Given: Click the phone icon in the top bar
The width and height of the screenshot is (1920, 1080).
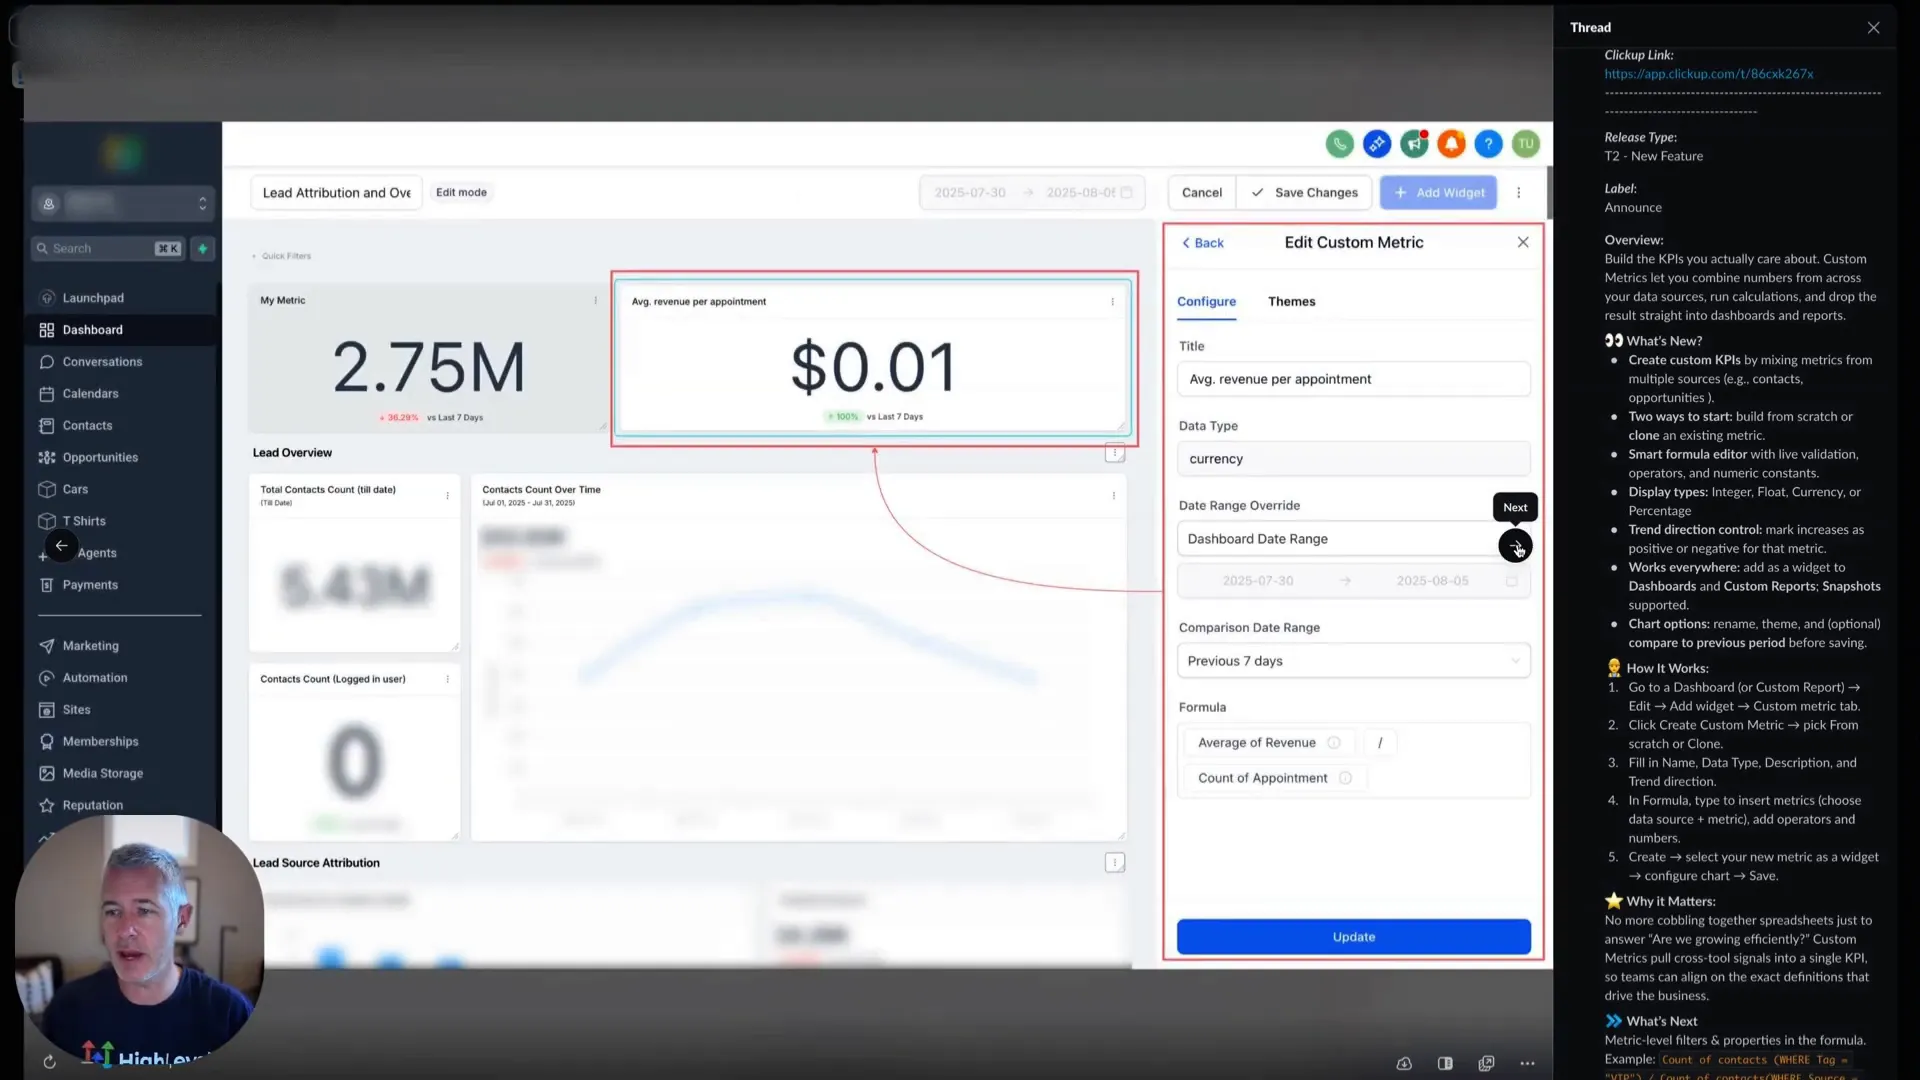Looking at the screenshot, I should pos(1340,143).
